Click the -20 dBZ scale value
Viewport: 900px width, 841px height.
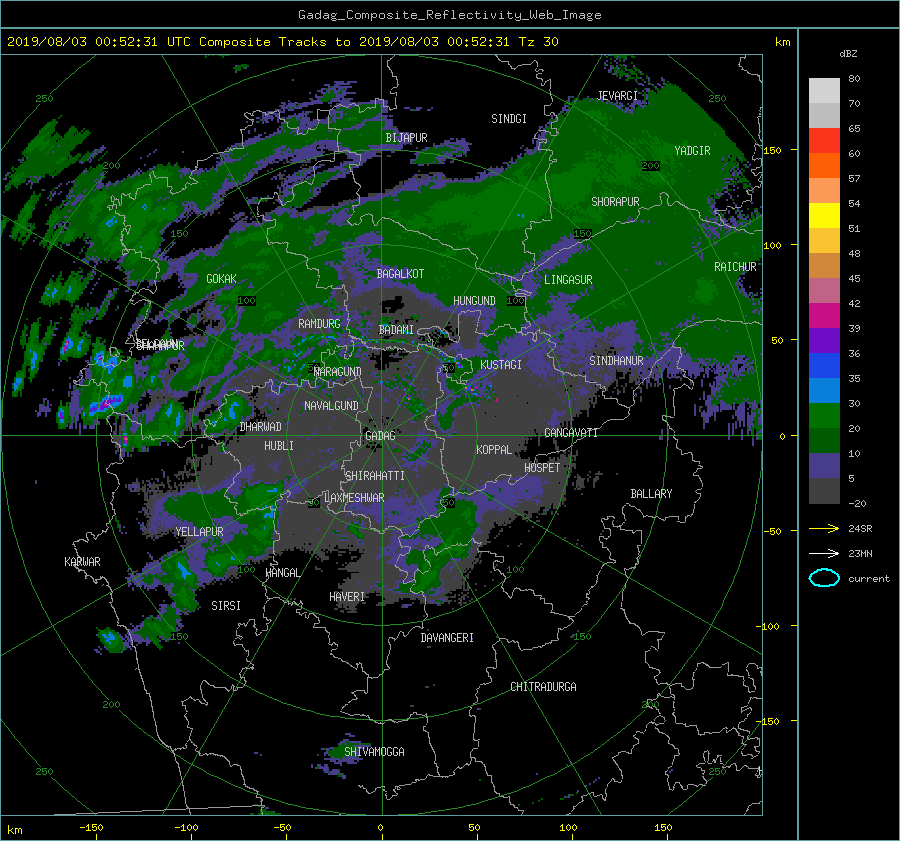(x=857, y=503)
